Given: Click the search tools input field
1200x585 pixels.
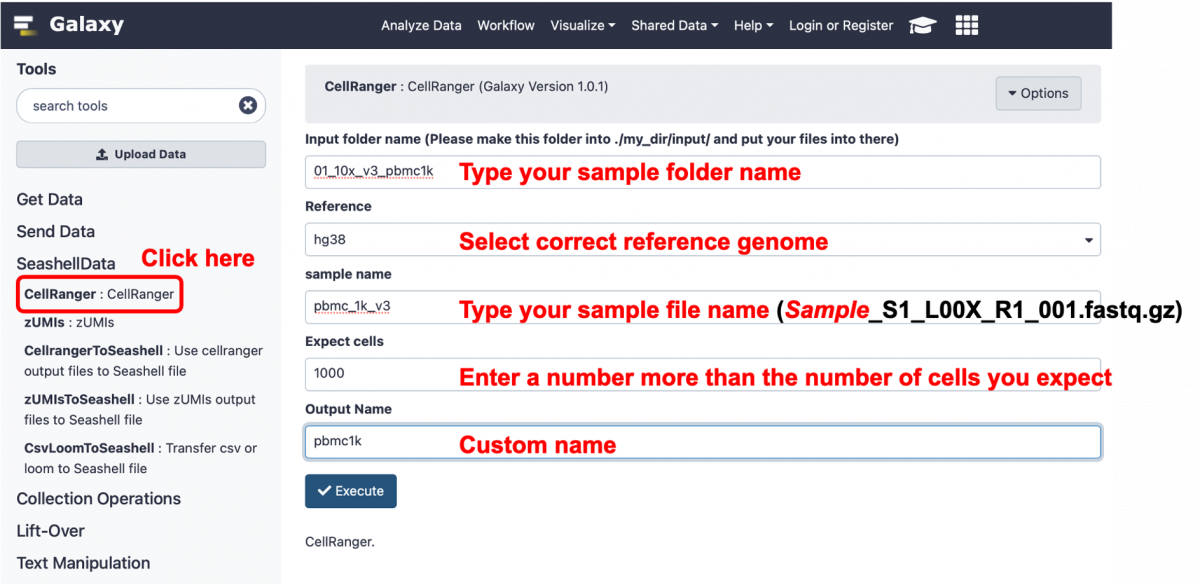Looking at the screenshot, I should (x=130, y=106).
